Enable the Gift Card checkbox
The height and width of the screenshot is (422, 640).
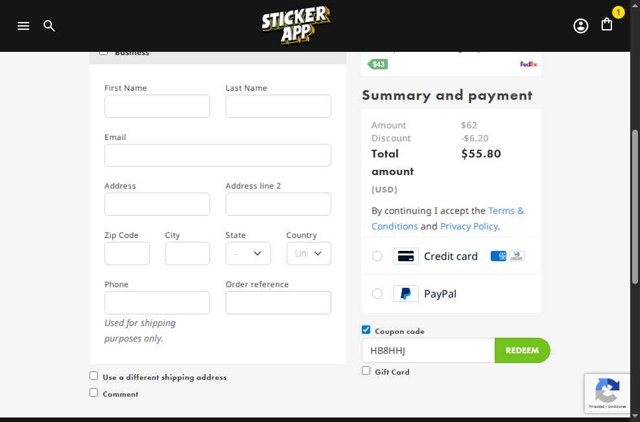(x=366, y=371)
